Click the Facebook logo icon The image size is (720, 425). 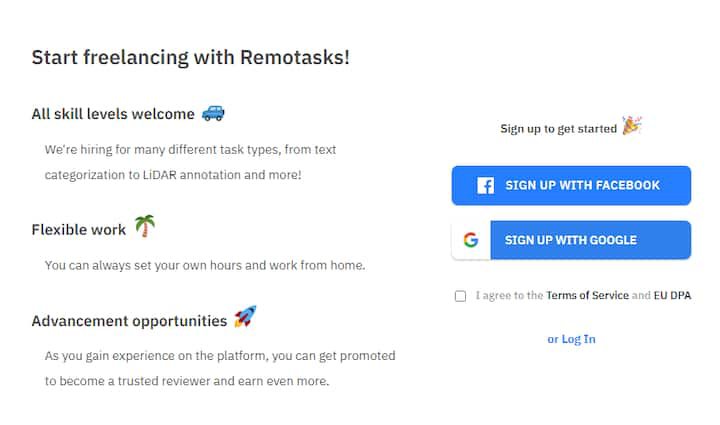pos(485,185)
